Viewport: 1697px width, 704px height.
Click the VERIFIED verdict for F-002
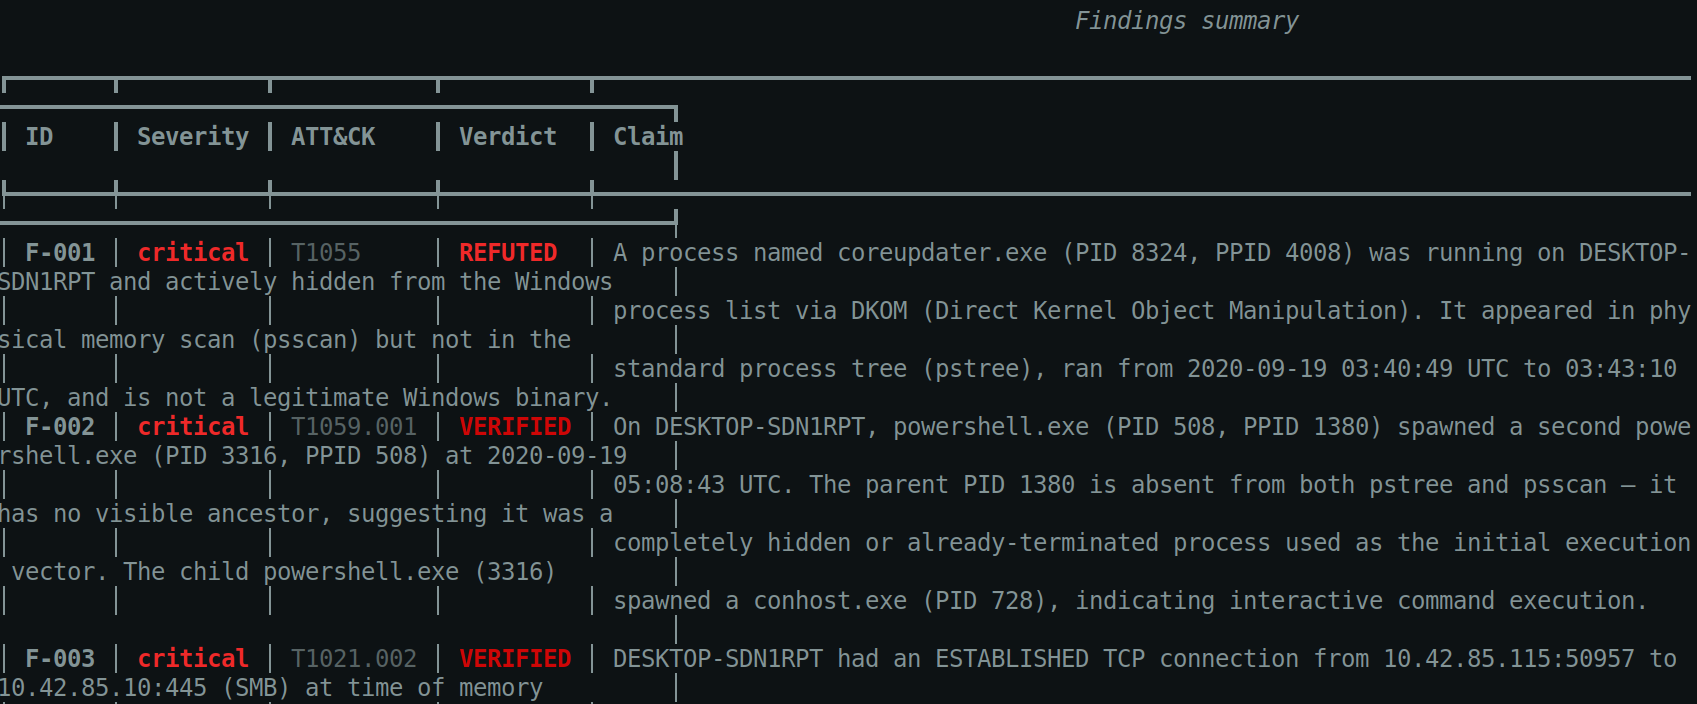coord(515,427)
